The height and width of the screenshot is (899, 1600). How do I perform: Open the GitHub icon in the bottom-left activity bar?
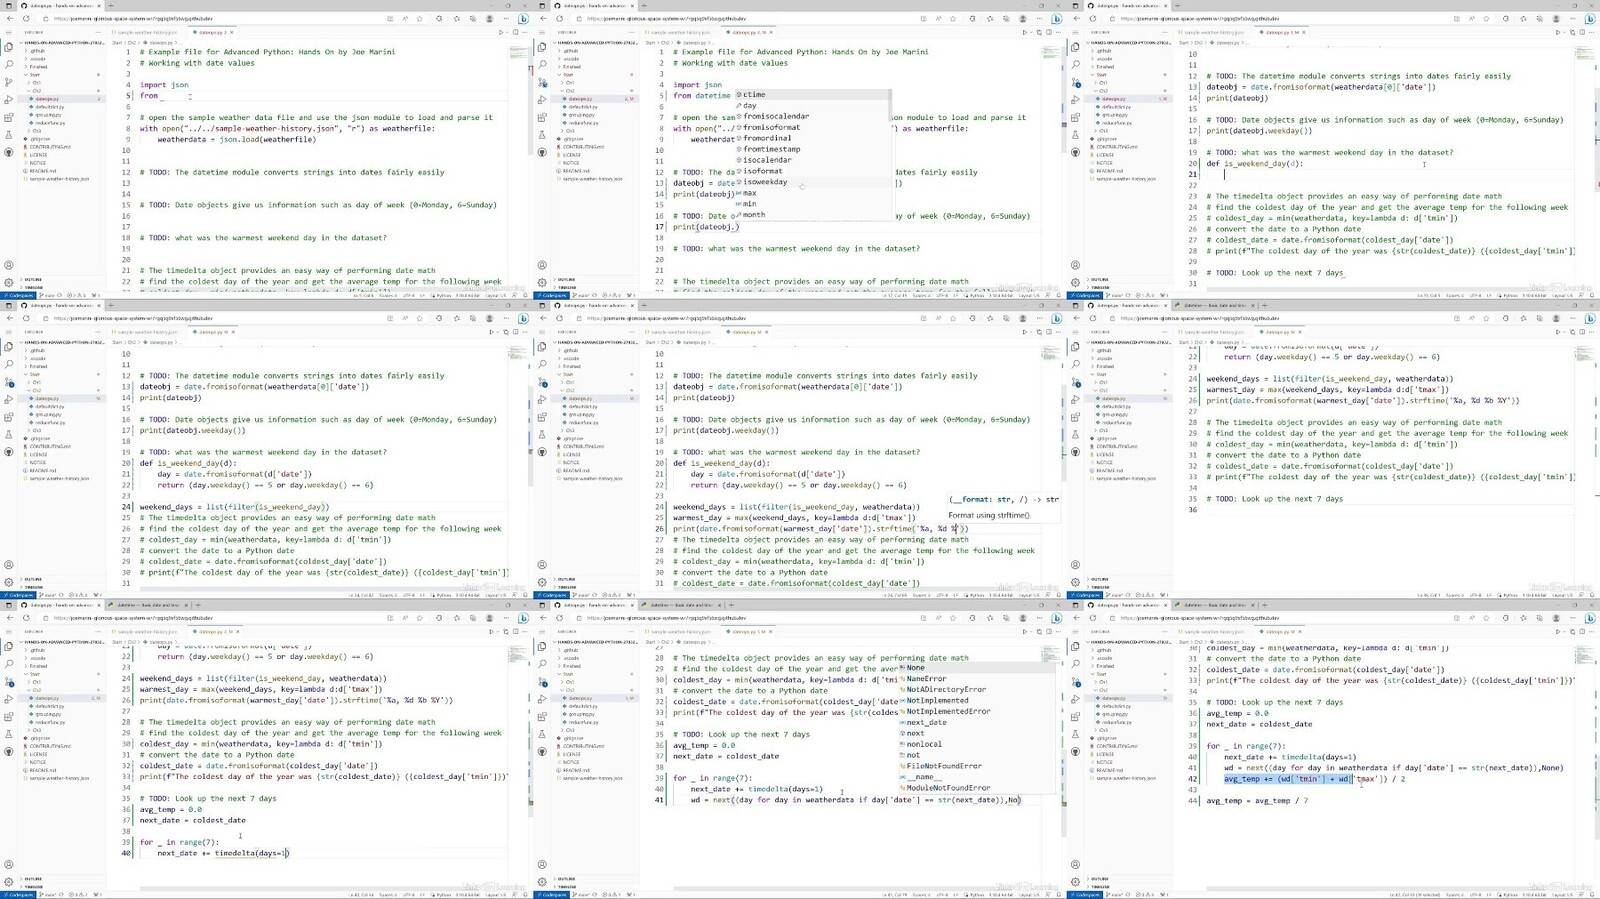9,752
